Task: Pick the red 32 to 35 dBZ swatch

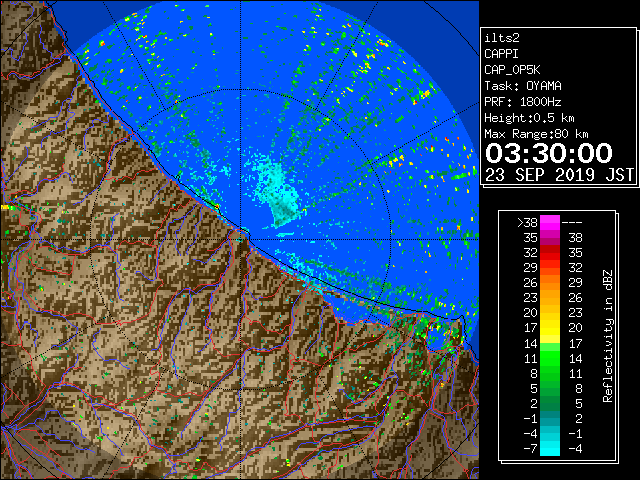Action: coord(550,253)
